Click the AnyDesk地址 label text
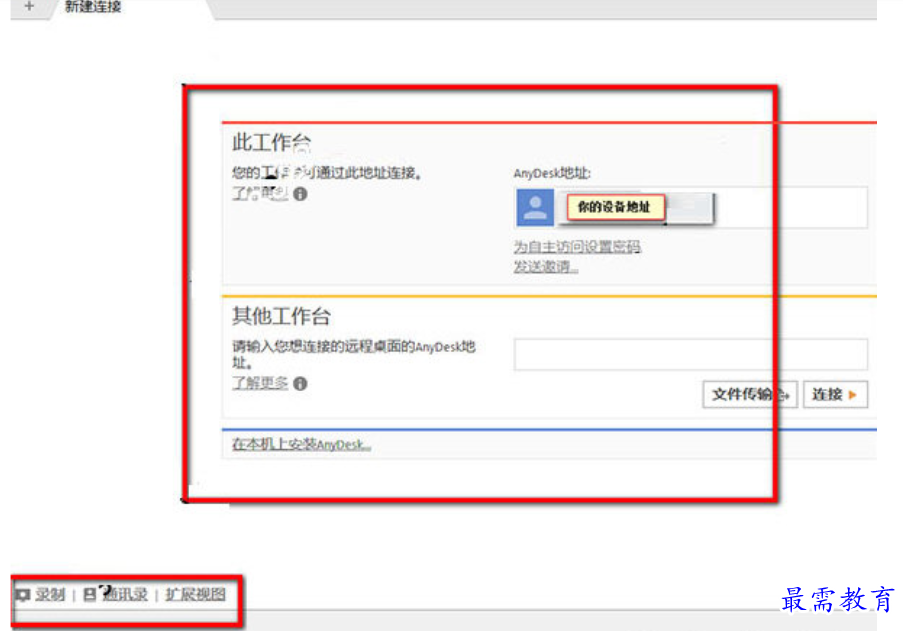Screen dimensions: 903x631 tap(552, 173)
